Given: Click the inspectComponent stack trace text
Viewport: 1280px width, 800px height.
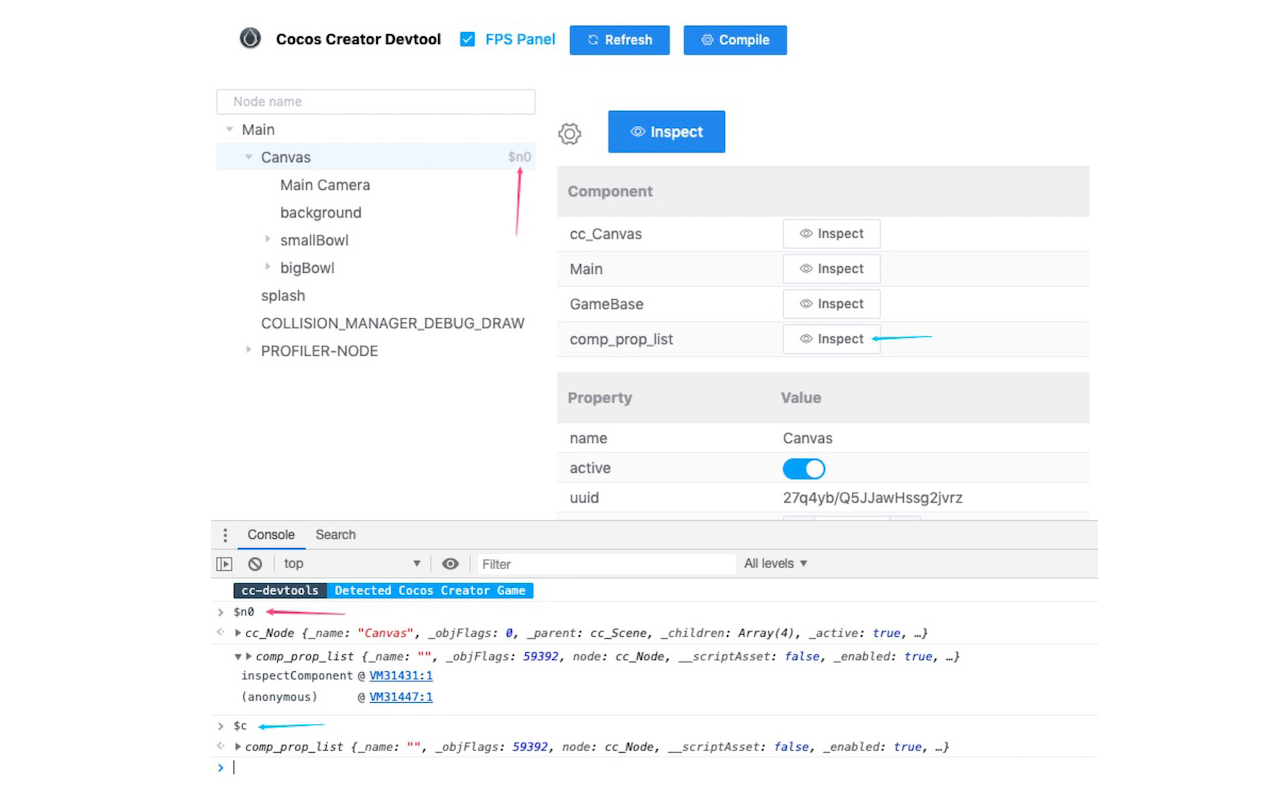Looking at the screenshot, I should click(x=297, y=676).
